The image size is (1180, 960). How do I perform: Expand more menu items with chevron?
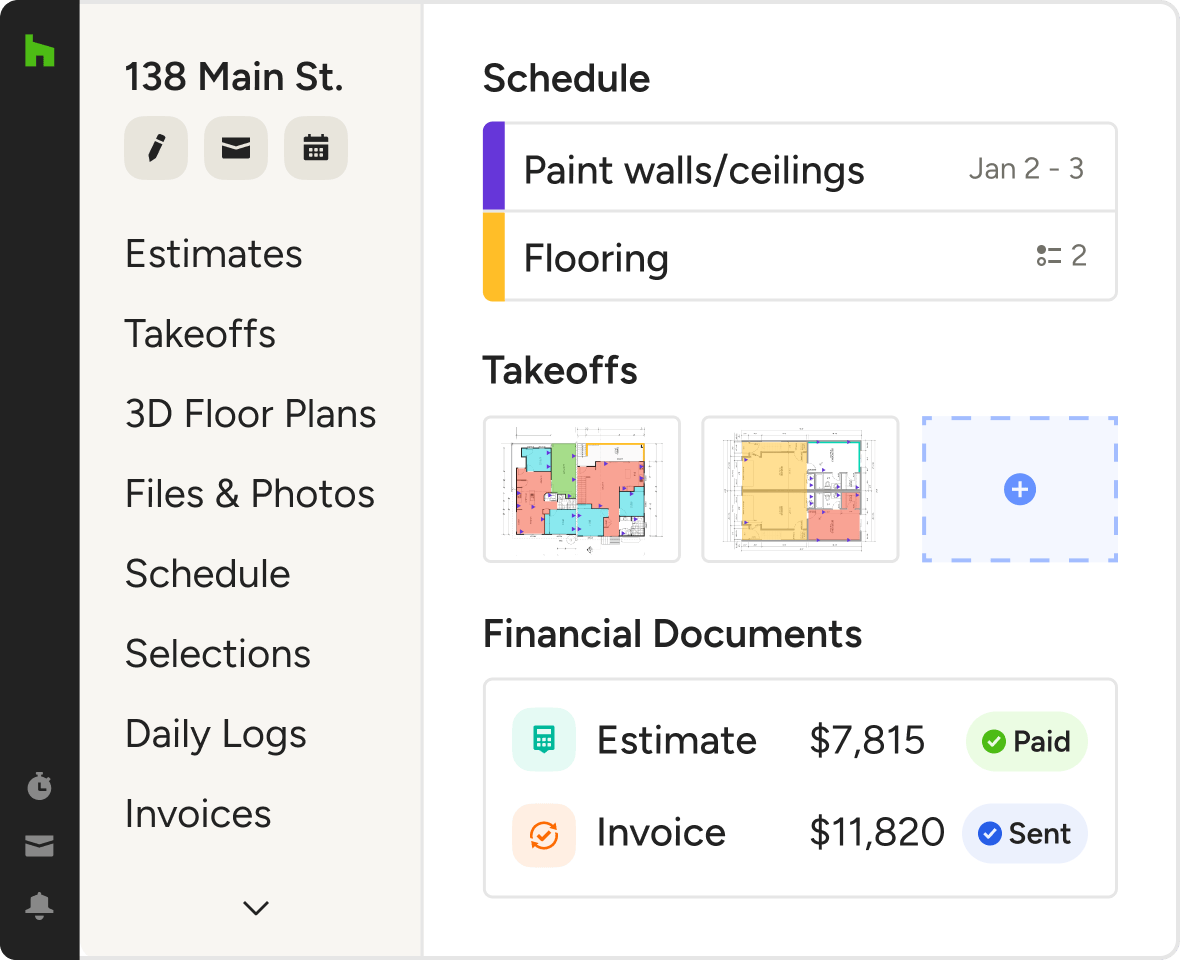point(256,908)
